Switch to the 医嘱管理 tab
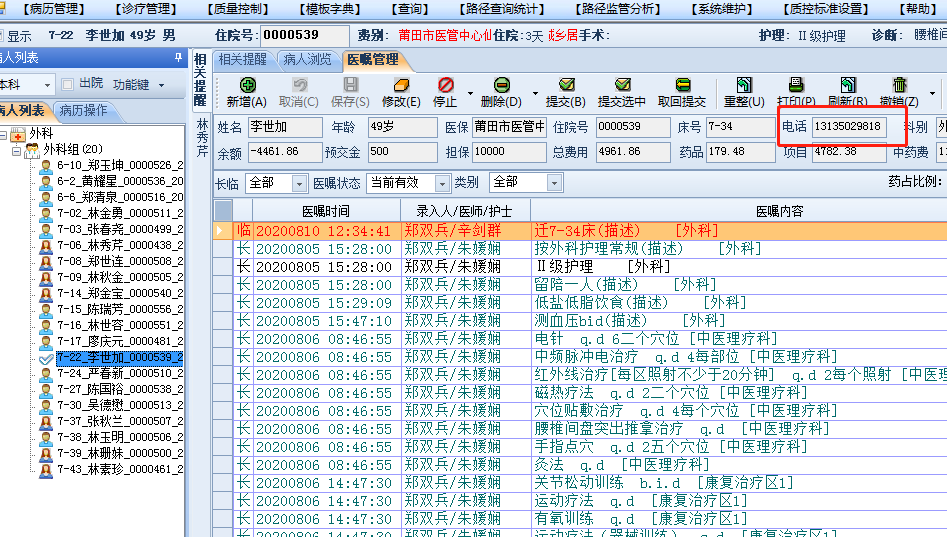This screenshot has height=537, width=947. click(x=373, y=59)
